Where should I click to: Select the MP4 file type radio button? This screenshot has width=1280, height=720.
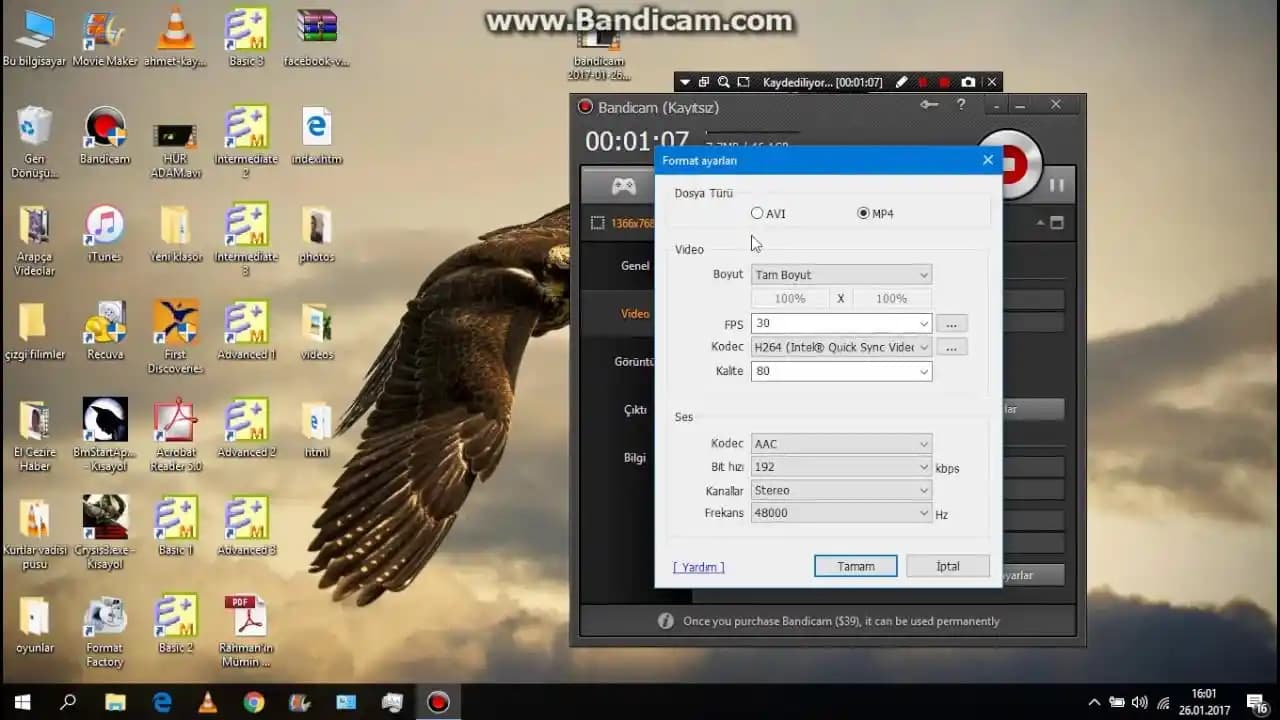pyautogui.click(x=863, y=213)
